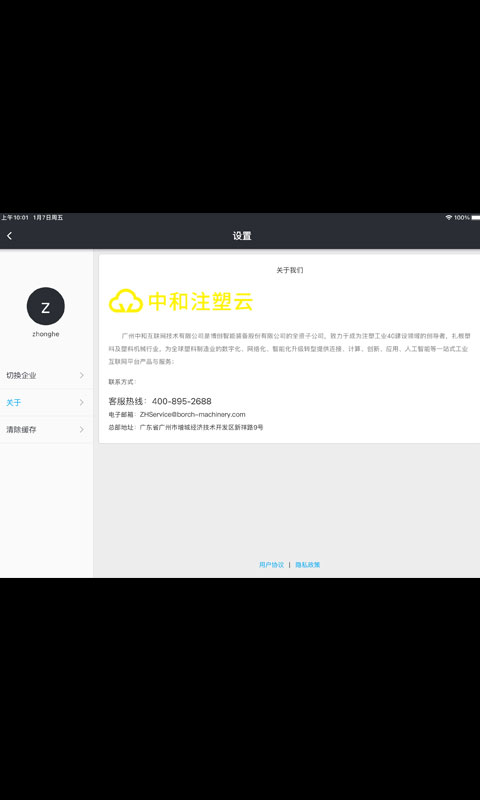Click the 设置 page title
Image resolution: width=480 pixels, height=800 pixels.
(242, 236)
